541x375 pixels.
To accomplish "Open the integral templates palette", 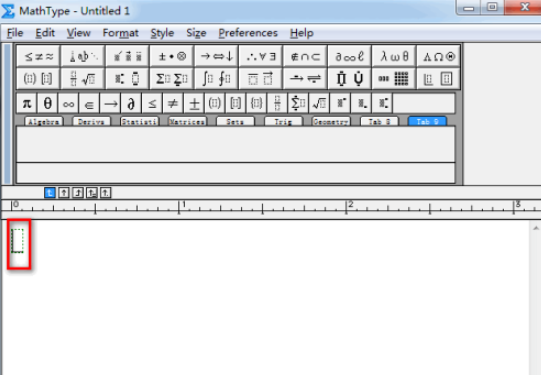I will (x=216, y=79).
